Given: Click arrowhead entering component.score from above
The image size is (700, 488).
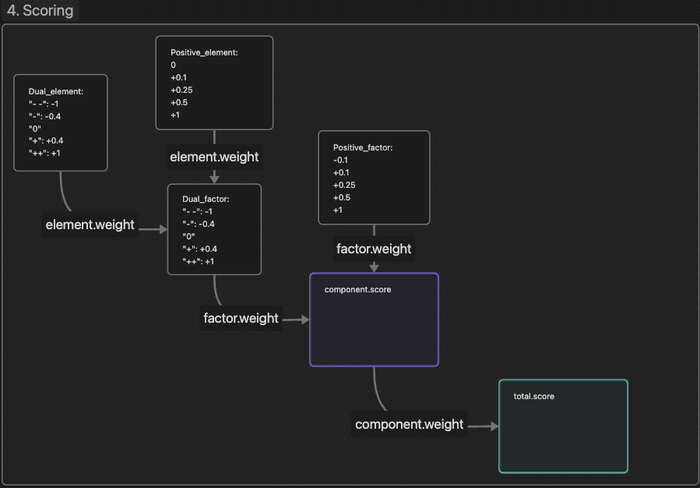Looking at the screenshot, I should click(x=374, y=268).
